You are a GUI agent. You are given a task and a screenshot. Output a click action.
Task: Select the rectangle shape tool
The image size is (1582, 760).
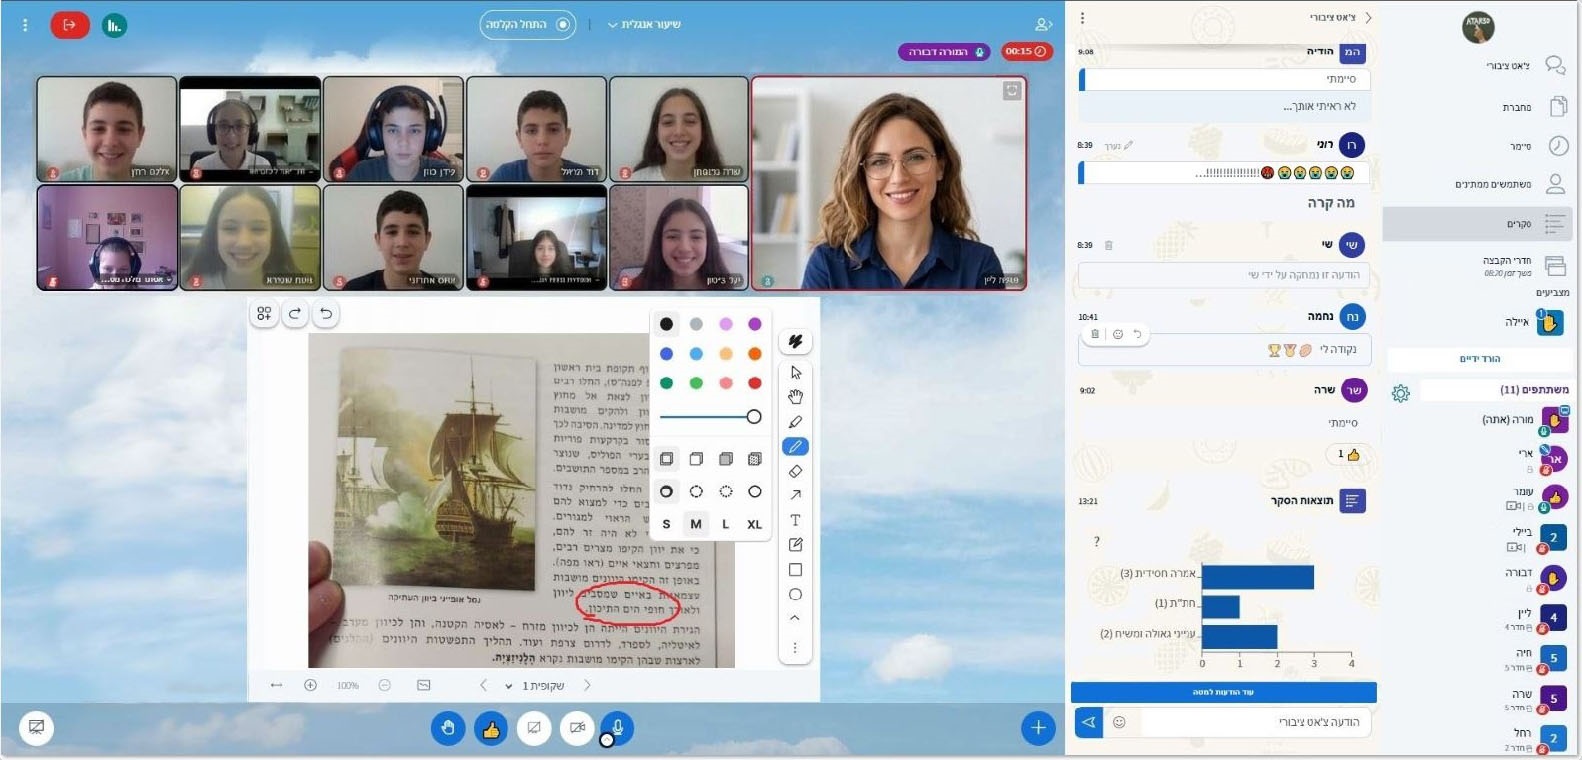(x=795, y=570)
